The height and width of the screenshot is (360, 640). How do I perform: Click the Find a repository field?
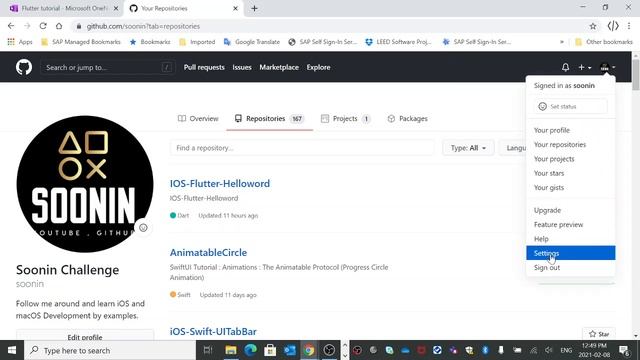click(x=302, y=148)
